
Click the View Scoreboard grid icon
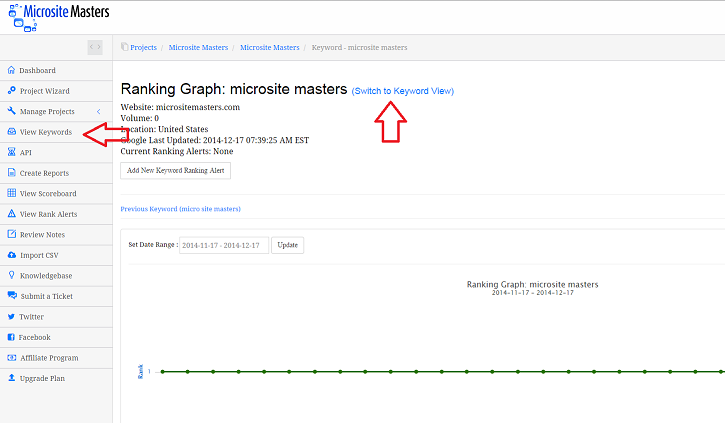[12, 193]
